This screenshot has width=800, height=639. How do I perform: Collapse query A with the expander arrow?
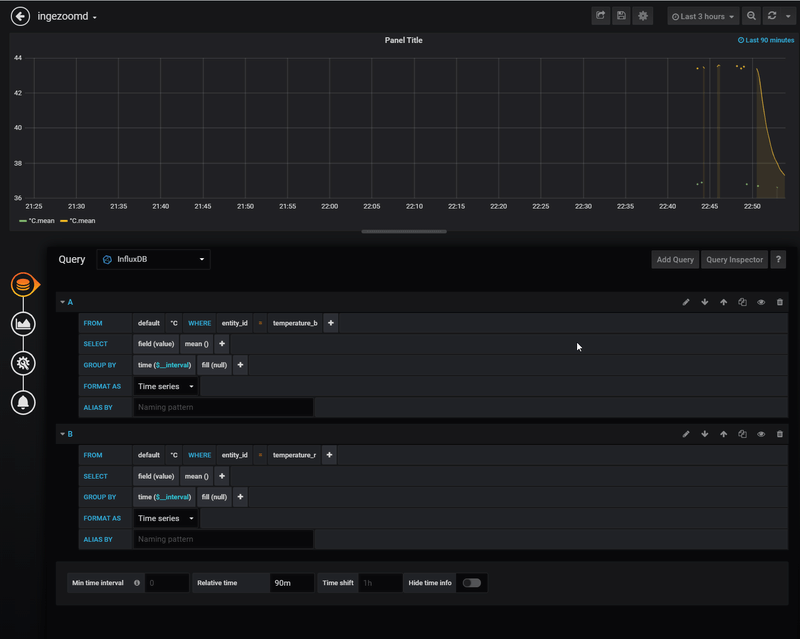62,301
